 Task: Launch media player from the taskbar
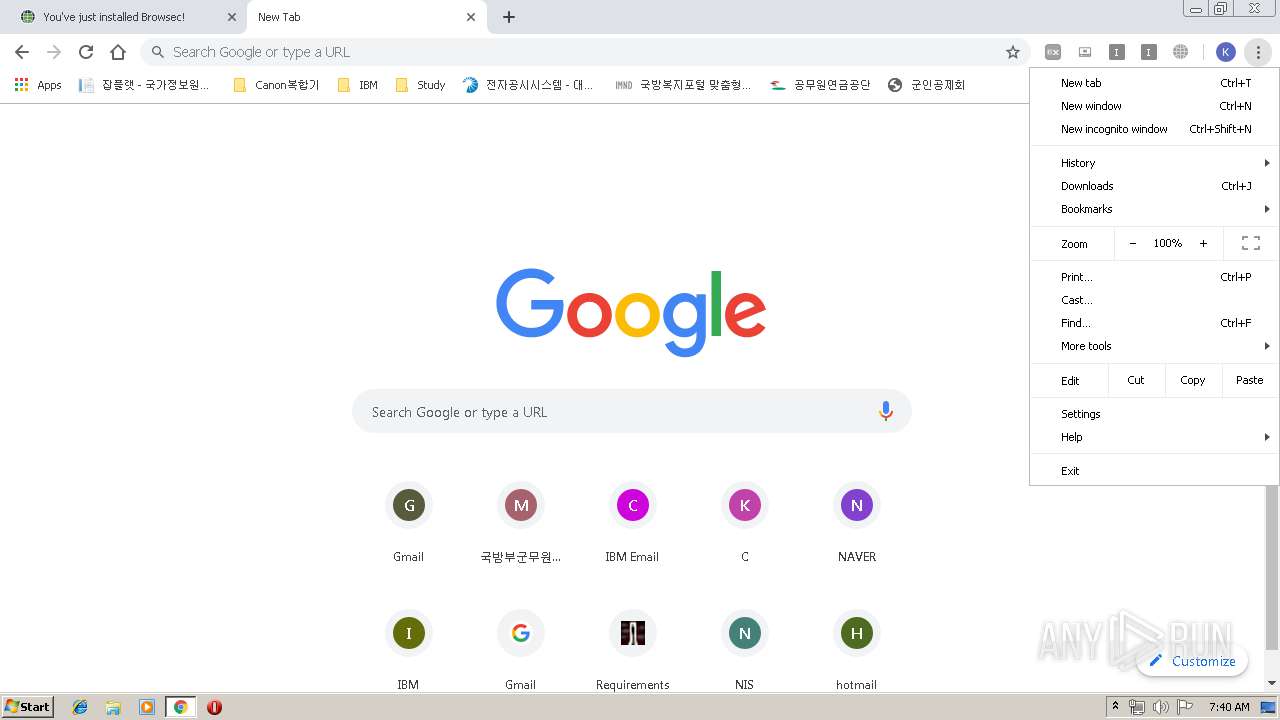click(x=147, y=707)
